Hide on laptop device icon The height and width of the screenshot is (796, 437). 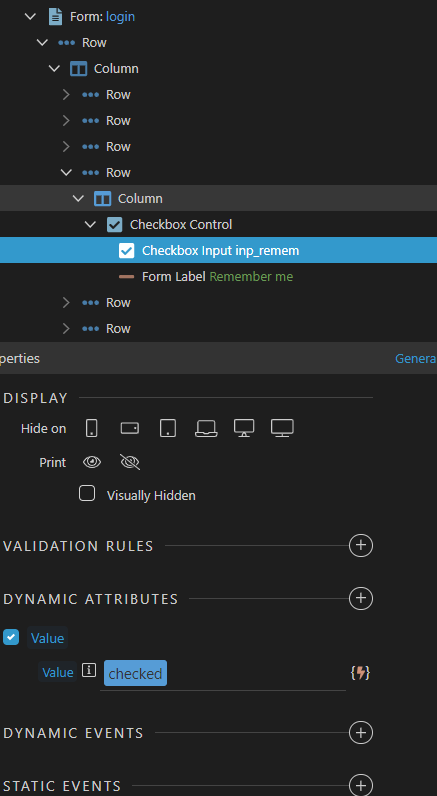(x=206, y=428)
